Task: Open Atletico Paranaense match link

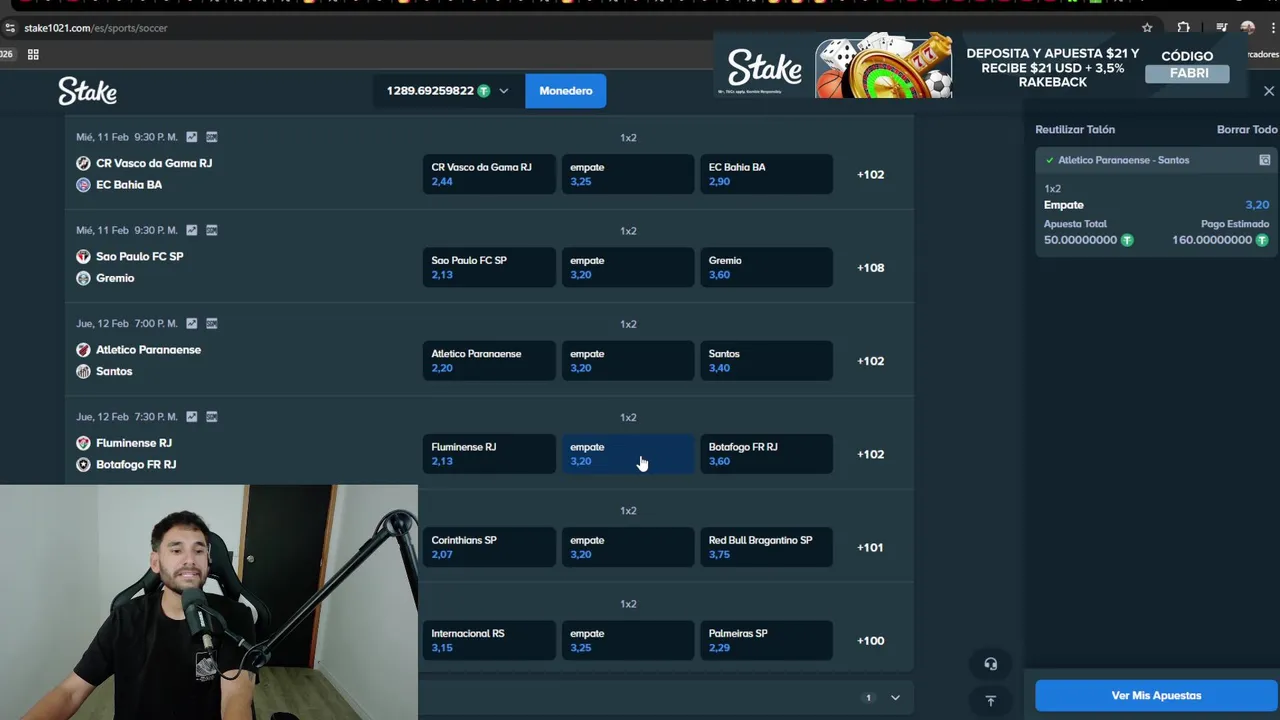Action: point(148,350)
